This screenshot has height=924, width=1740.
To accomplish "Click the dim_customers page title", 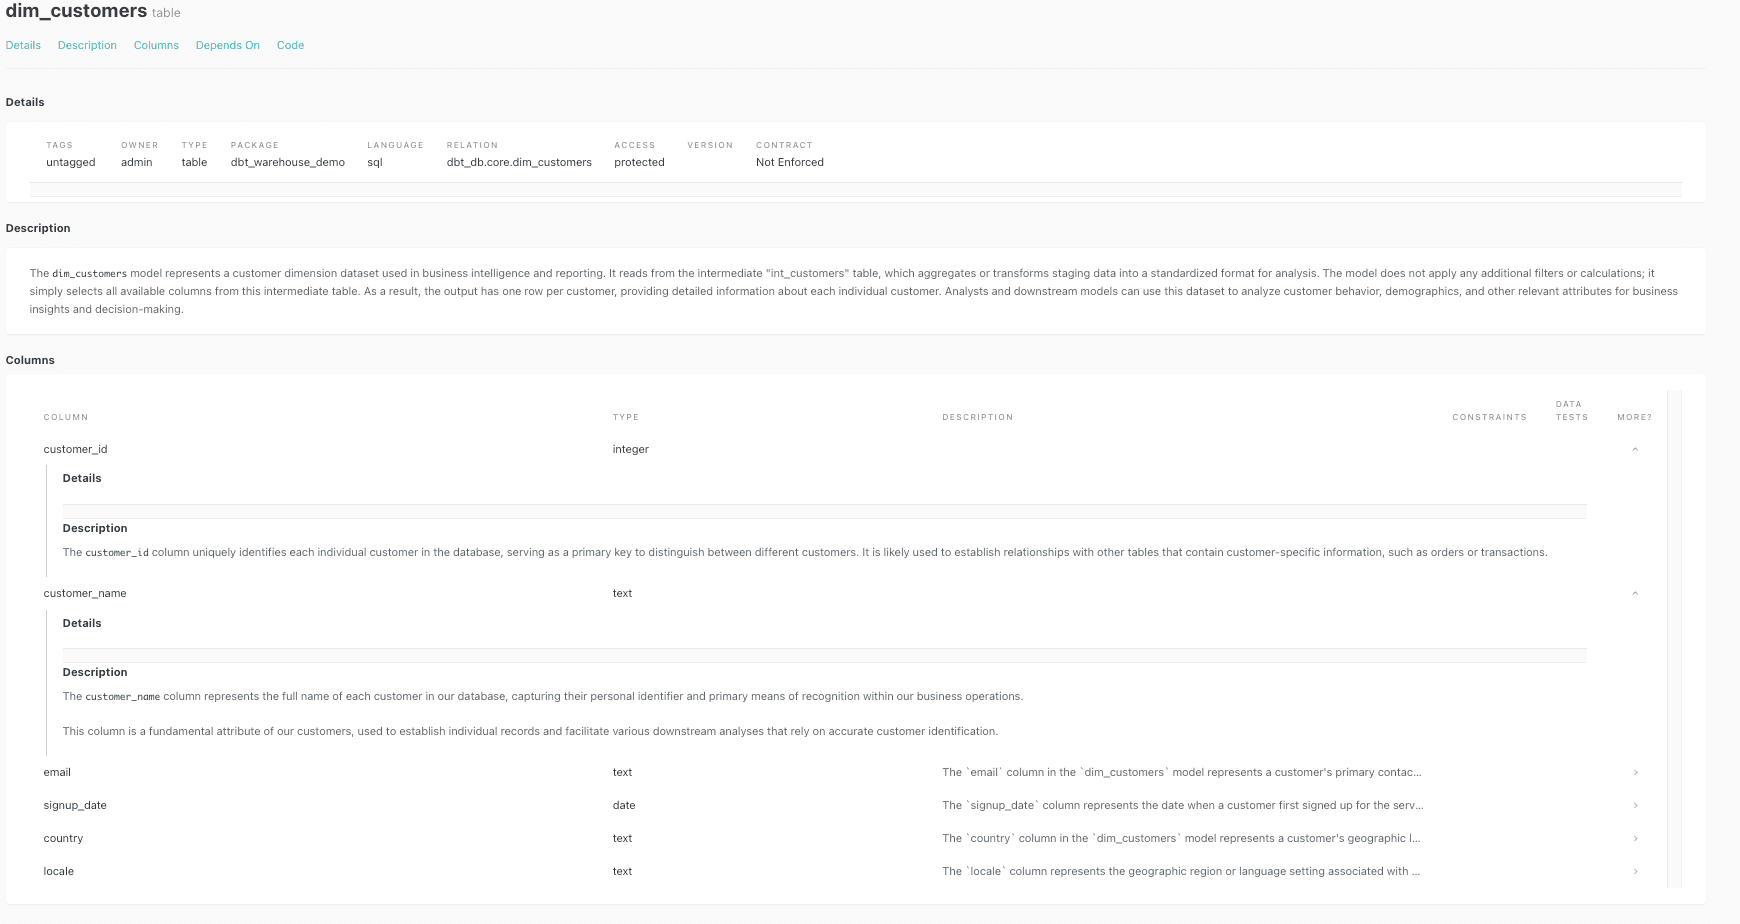I will (76, 12).
